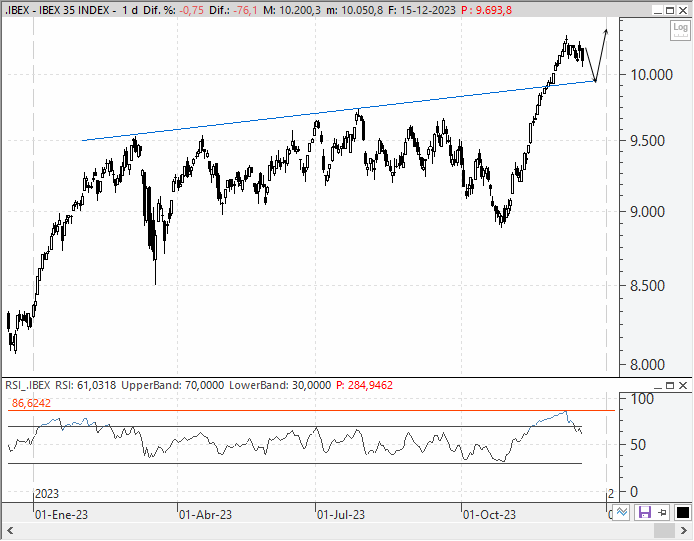Click the double-chevron lines icon in bottom toolbar
Screen dimensions: 694x541
pos(622,513)
